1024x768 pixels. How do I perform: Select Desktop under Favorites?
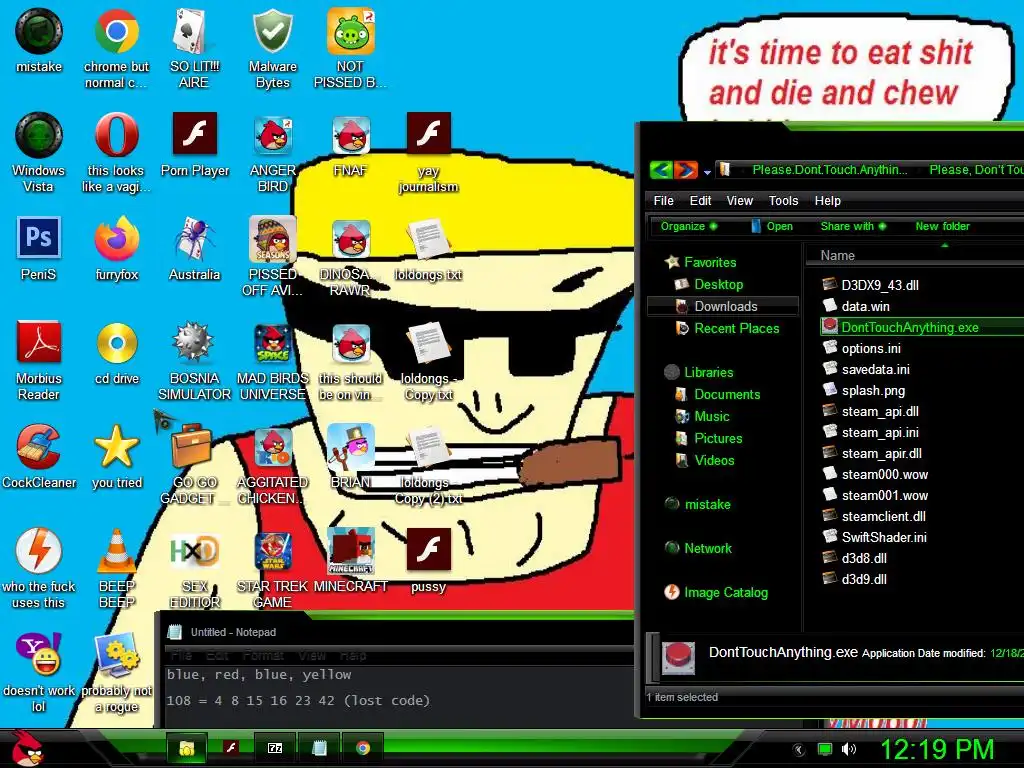click(718, 284)
